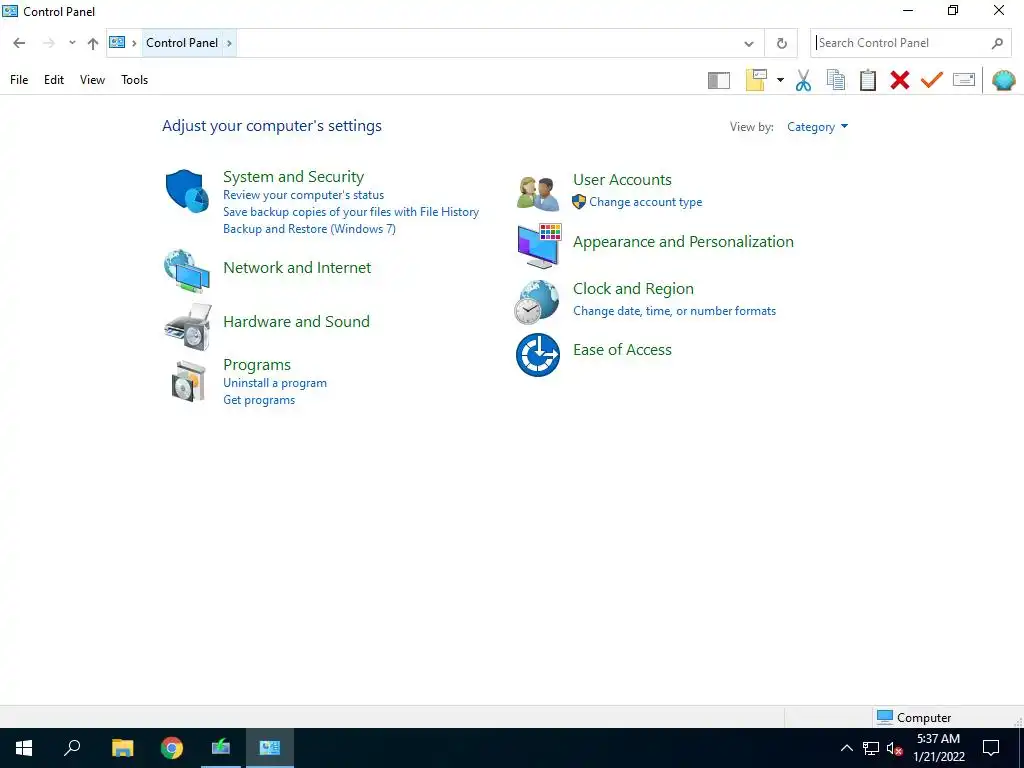The height and width of the screenshot is (768, 1024).
Task: Go back with the back arrow
Action: 19,43
